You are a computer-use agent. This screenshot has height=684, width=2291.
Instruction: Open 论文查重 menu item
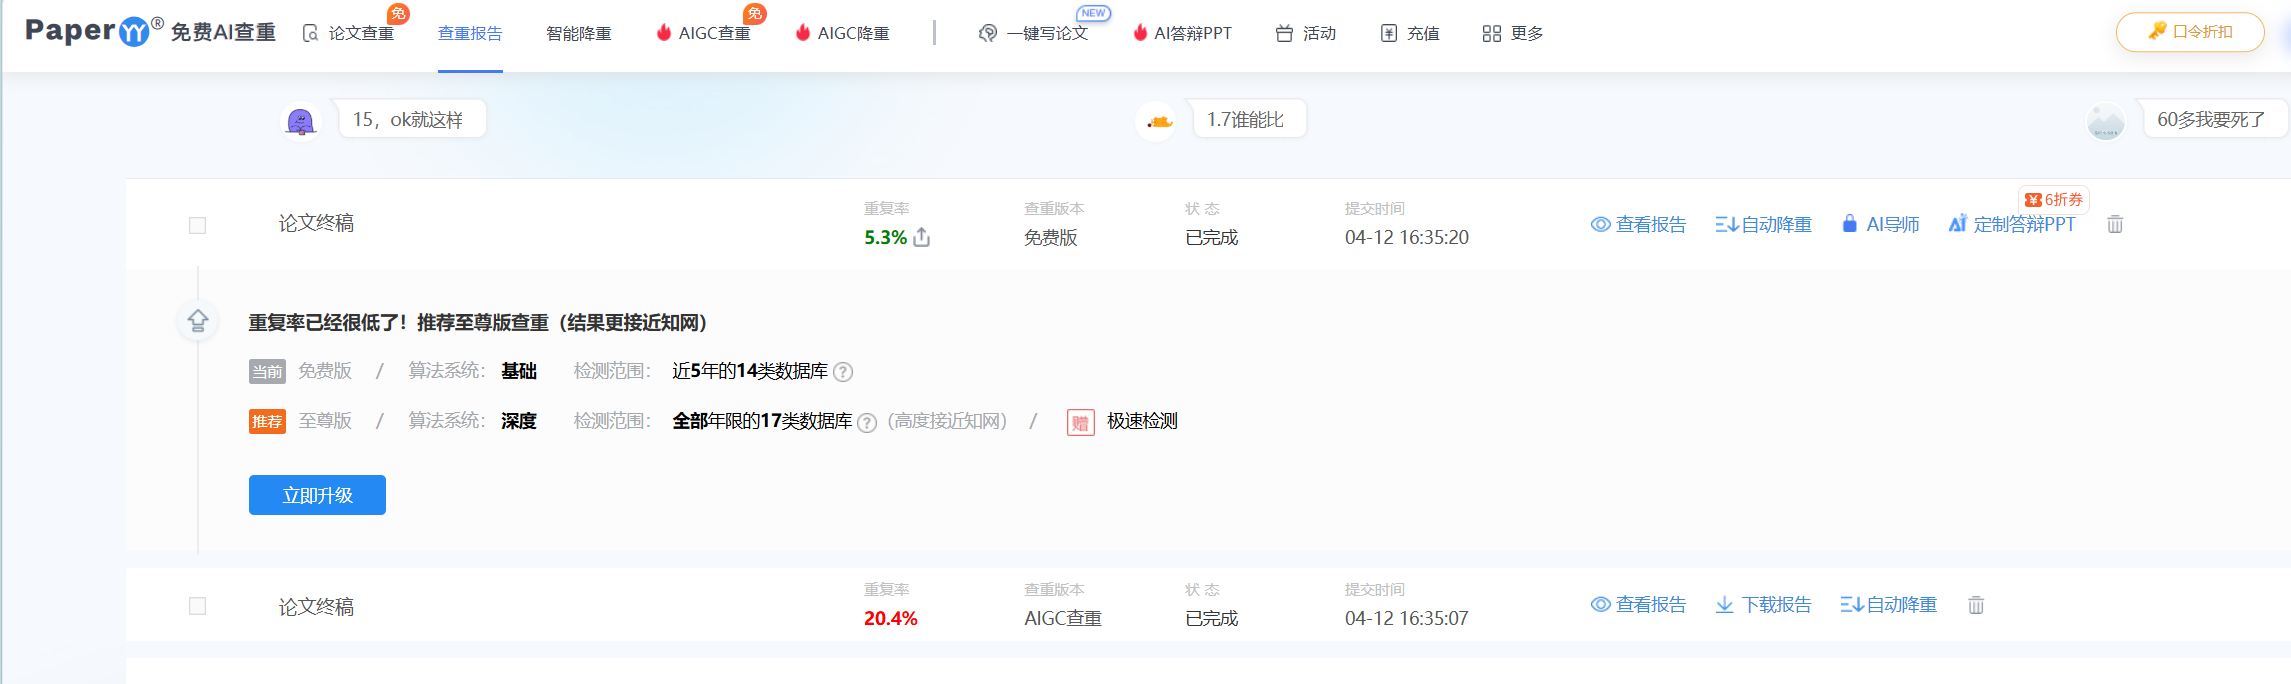(361, 33)
